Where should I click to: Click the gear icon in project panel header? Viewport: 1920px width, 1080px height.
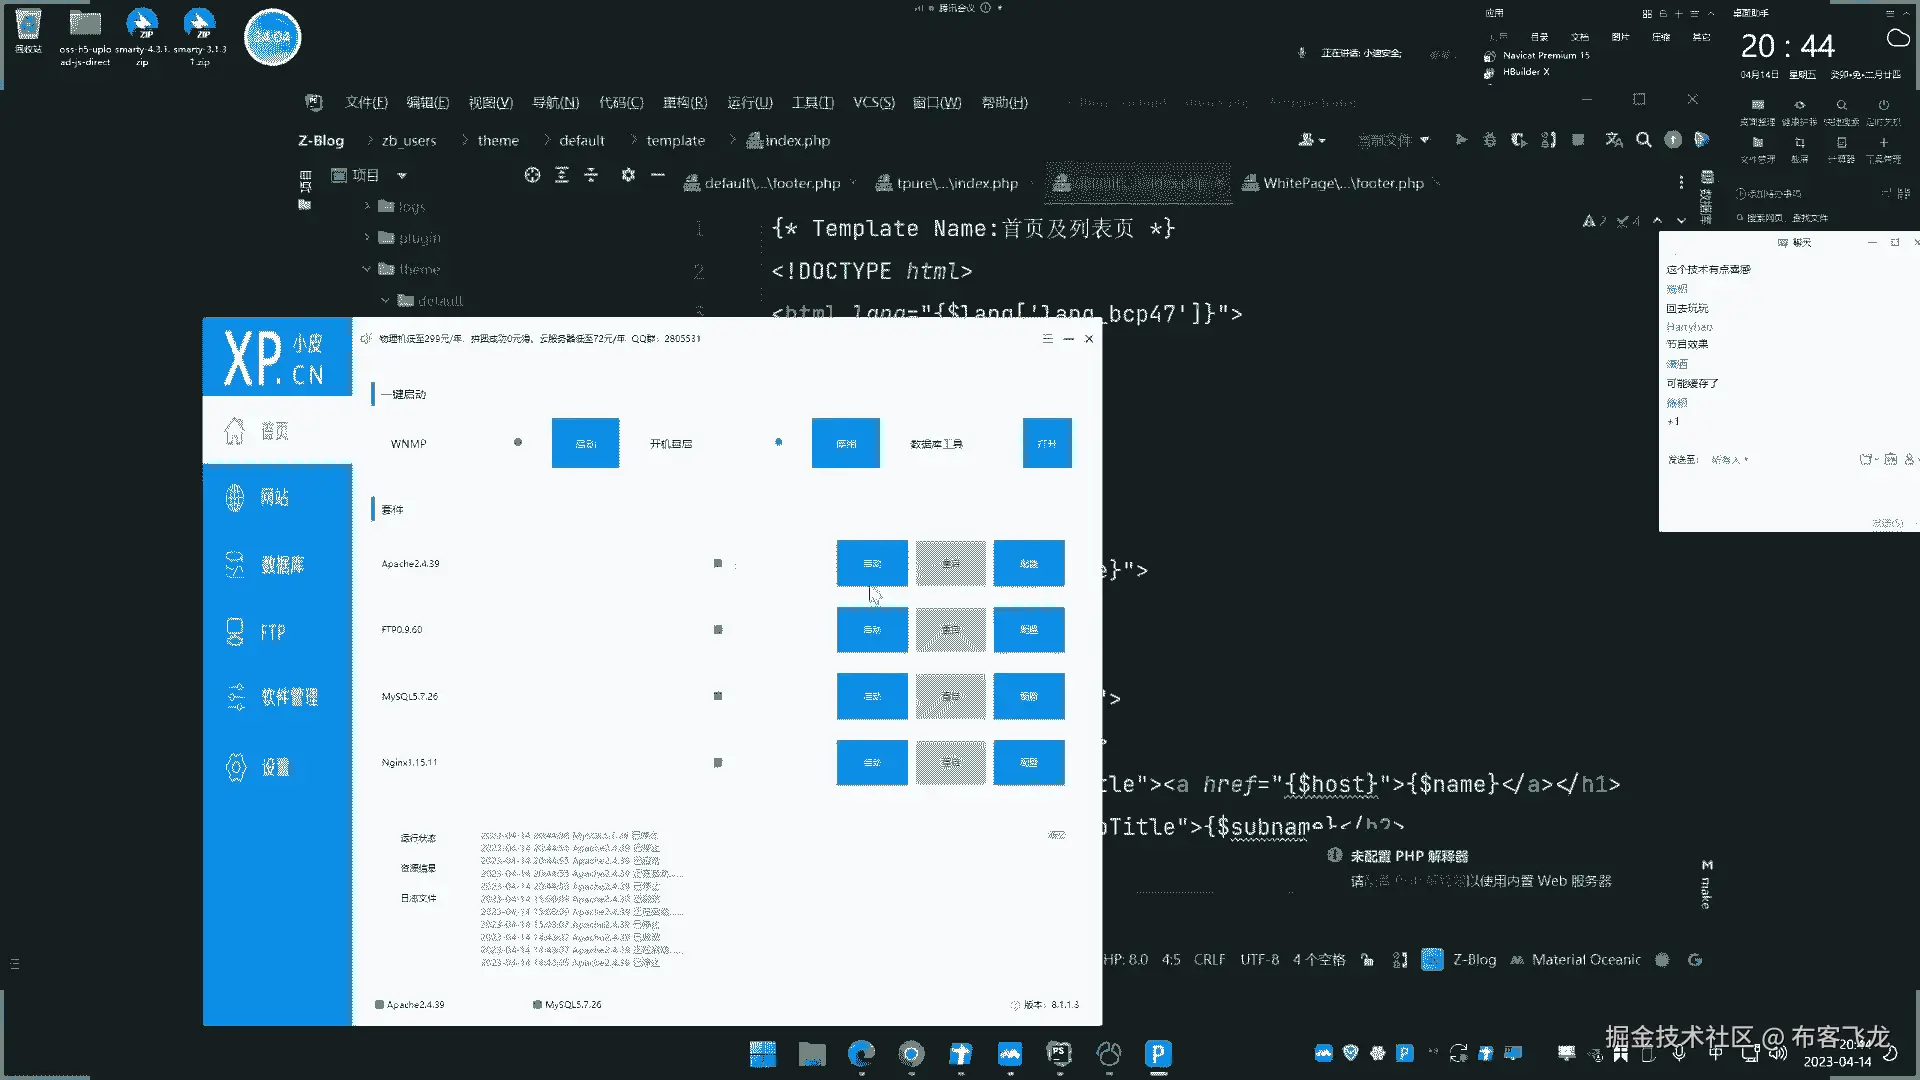[628, 175]
